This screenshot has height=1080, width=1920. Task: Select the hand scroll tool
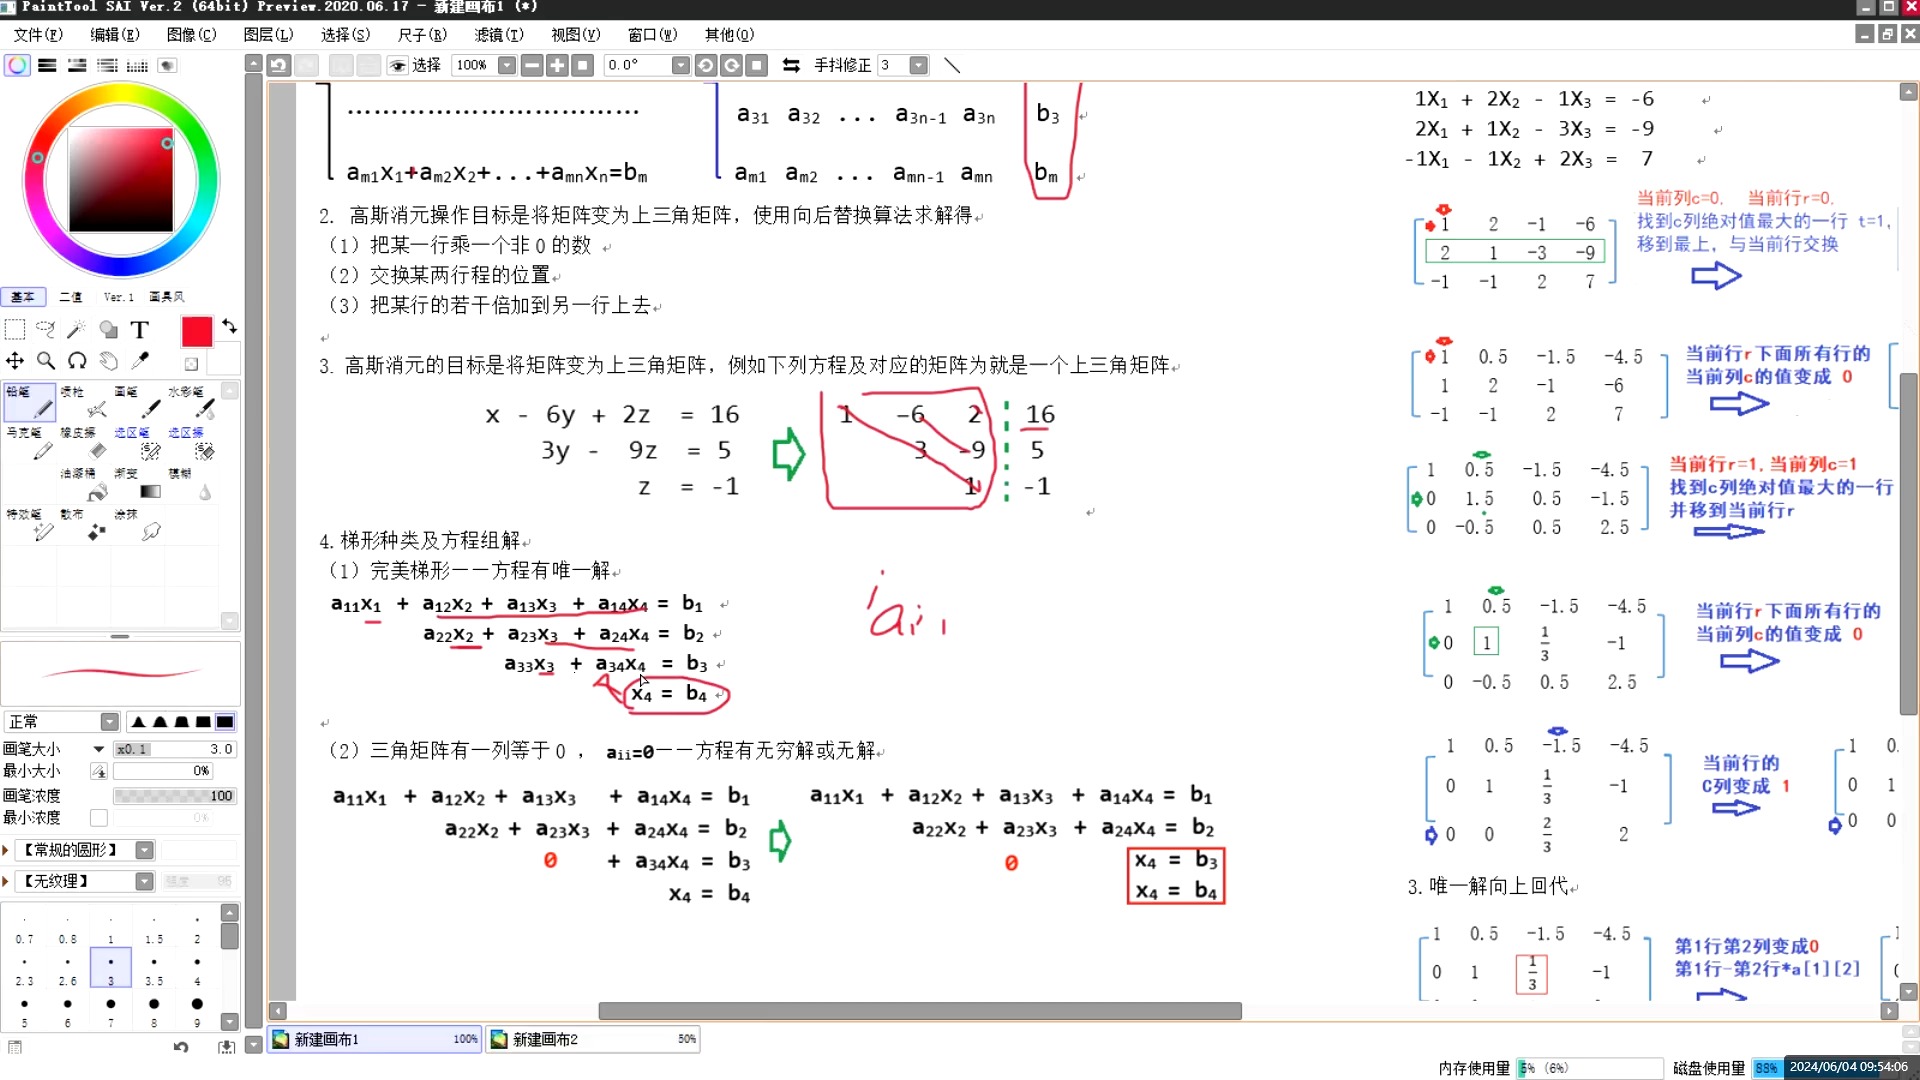coord(109,361)
